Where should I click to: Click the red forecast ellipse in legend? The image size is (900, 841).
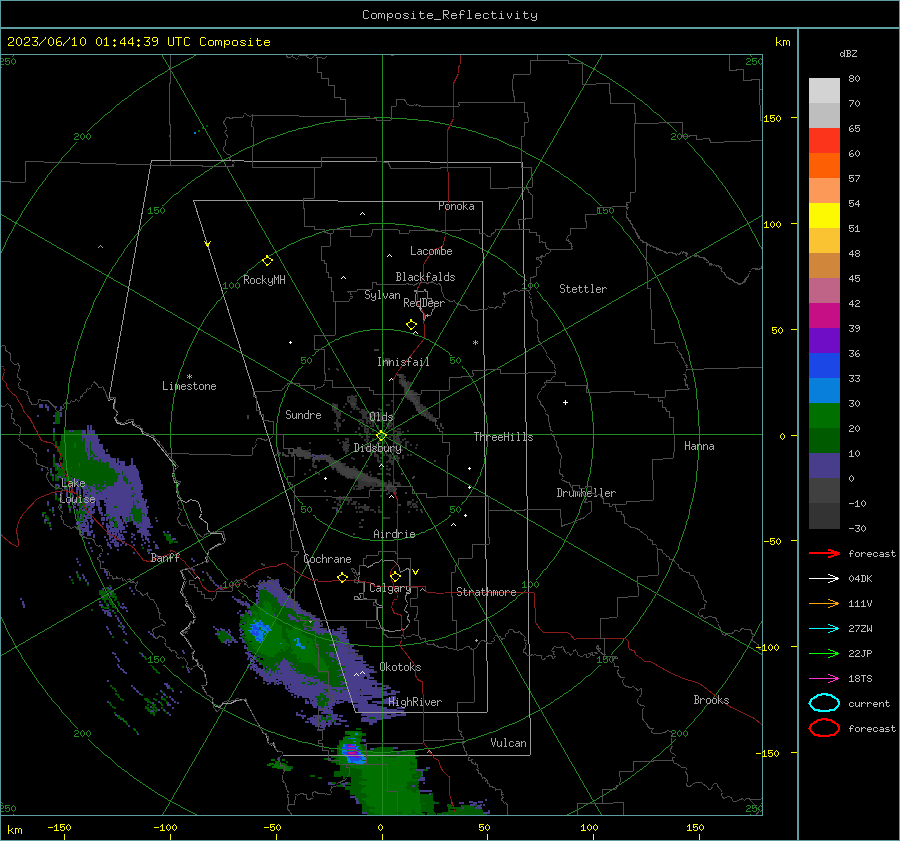point(824,728)
